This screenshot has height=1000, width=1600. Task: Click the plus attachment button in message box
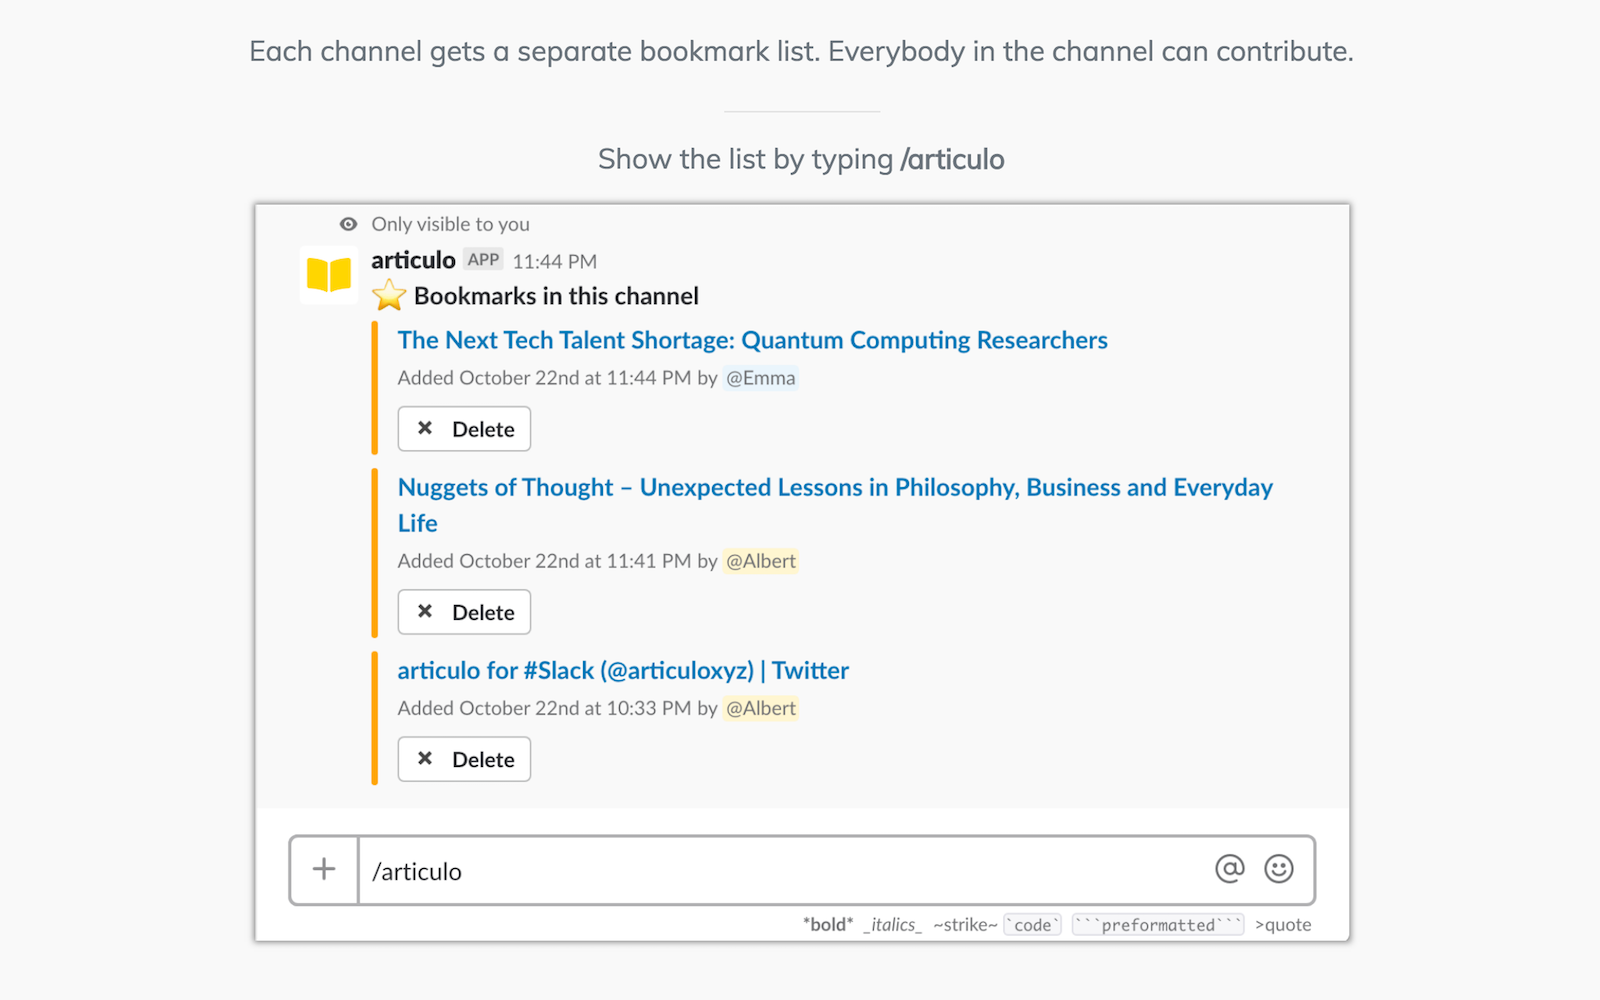click(x=324, y=870)
